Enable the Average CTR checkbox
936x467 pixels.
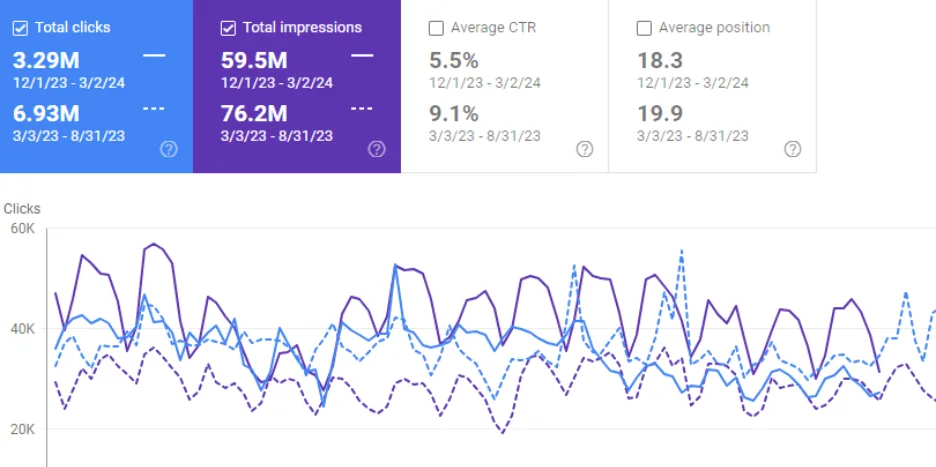[x=436, y=28]
